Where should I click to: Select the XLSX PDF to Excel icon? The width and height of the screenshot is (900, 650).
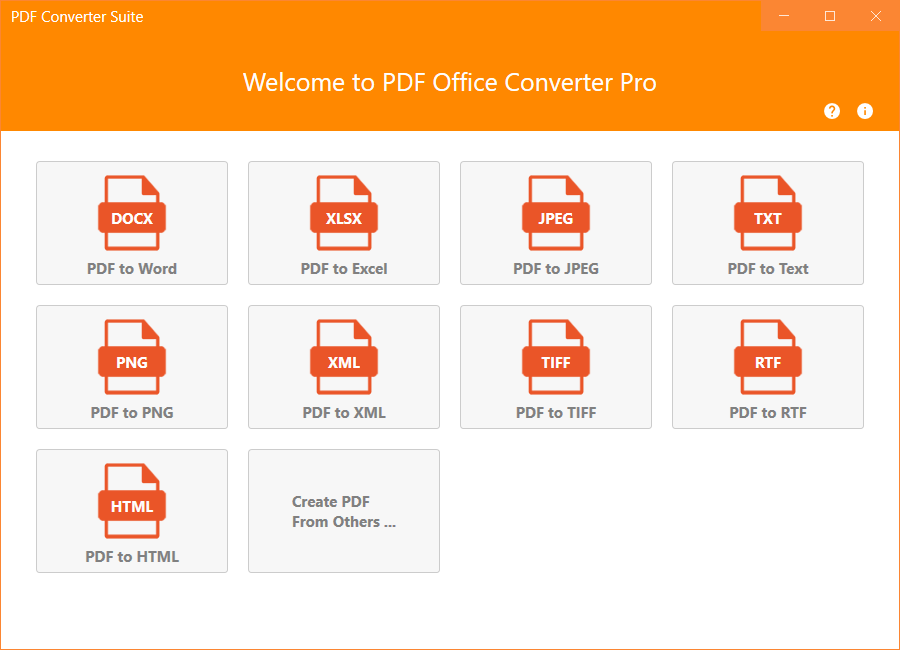[343, 211]
